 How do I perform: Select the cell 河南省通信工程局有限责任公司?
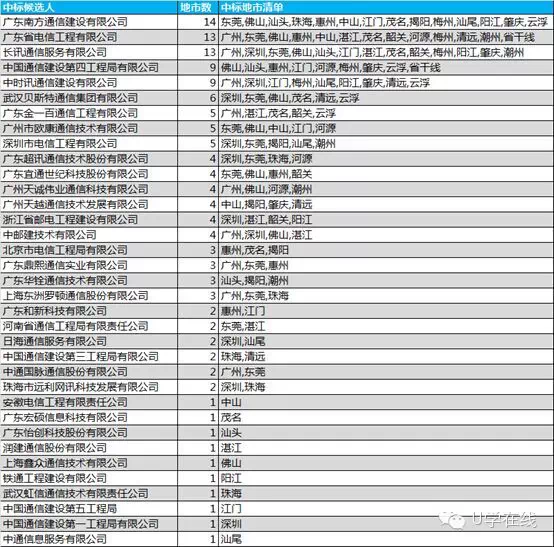(x=89, y=326)
